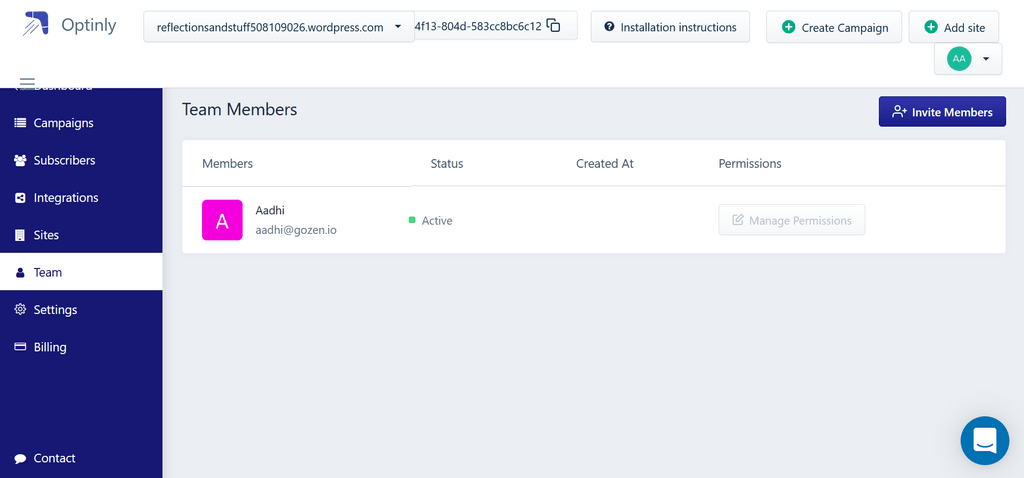Open Installation instructions
This screenshot has height=478, width=1024.
[670, 27]
